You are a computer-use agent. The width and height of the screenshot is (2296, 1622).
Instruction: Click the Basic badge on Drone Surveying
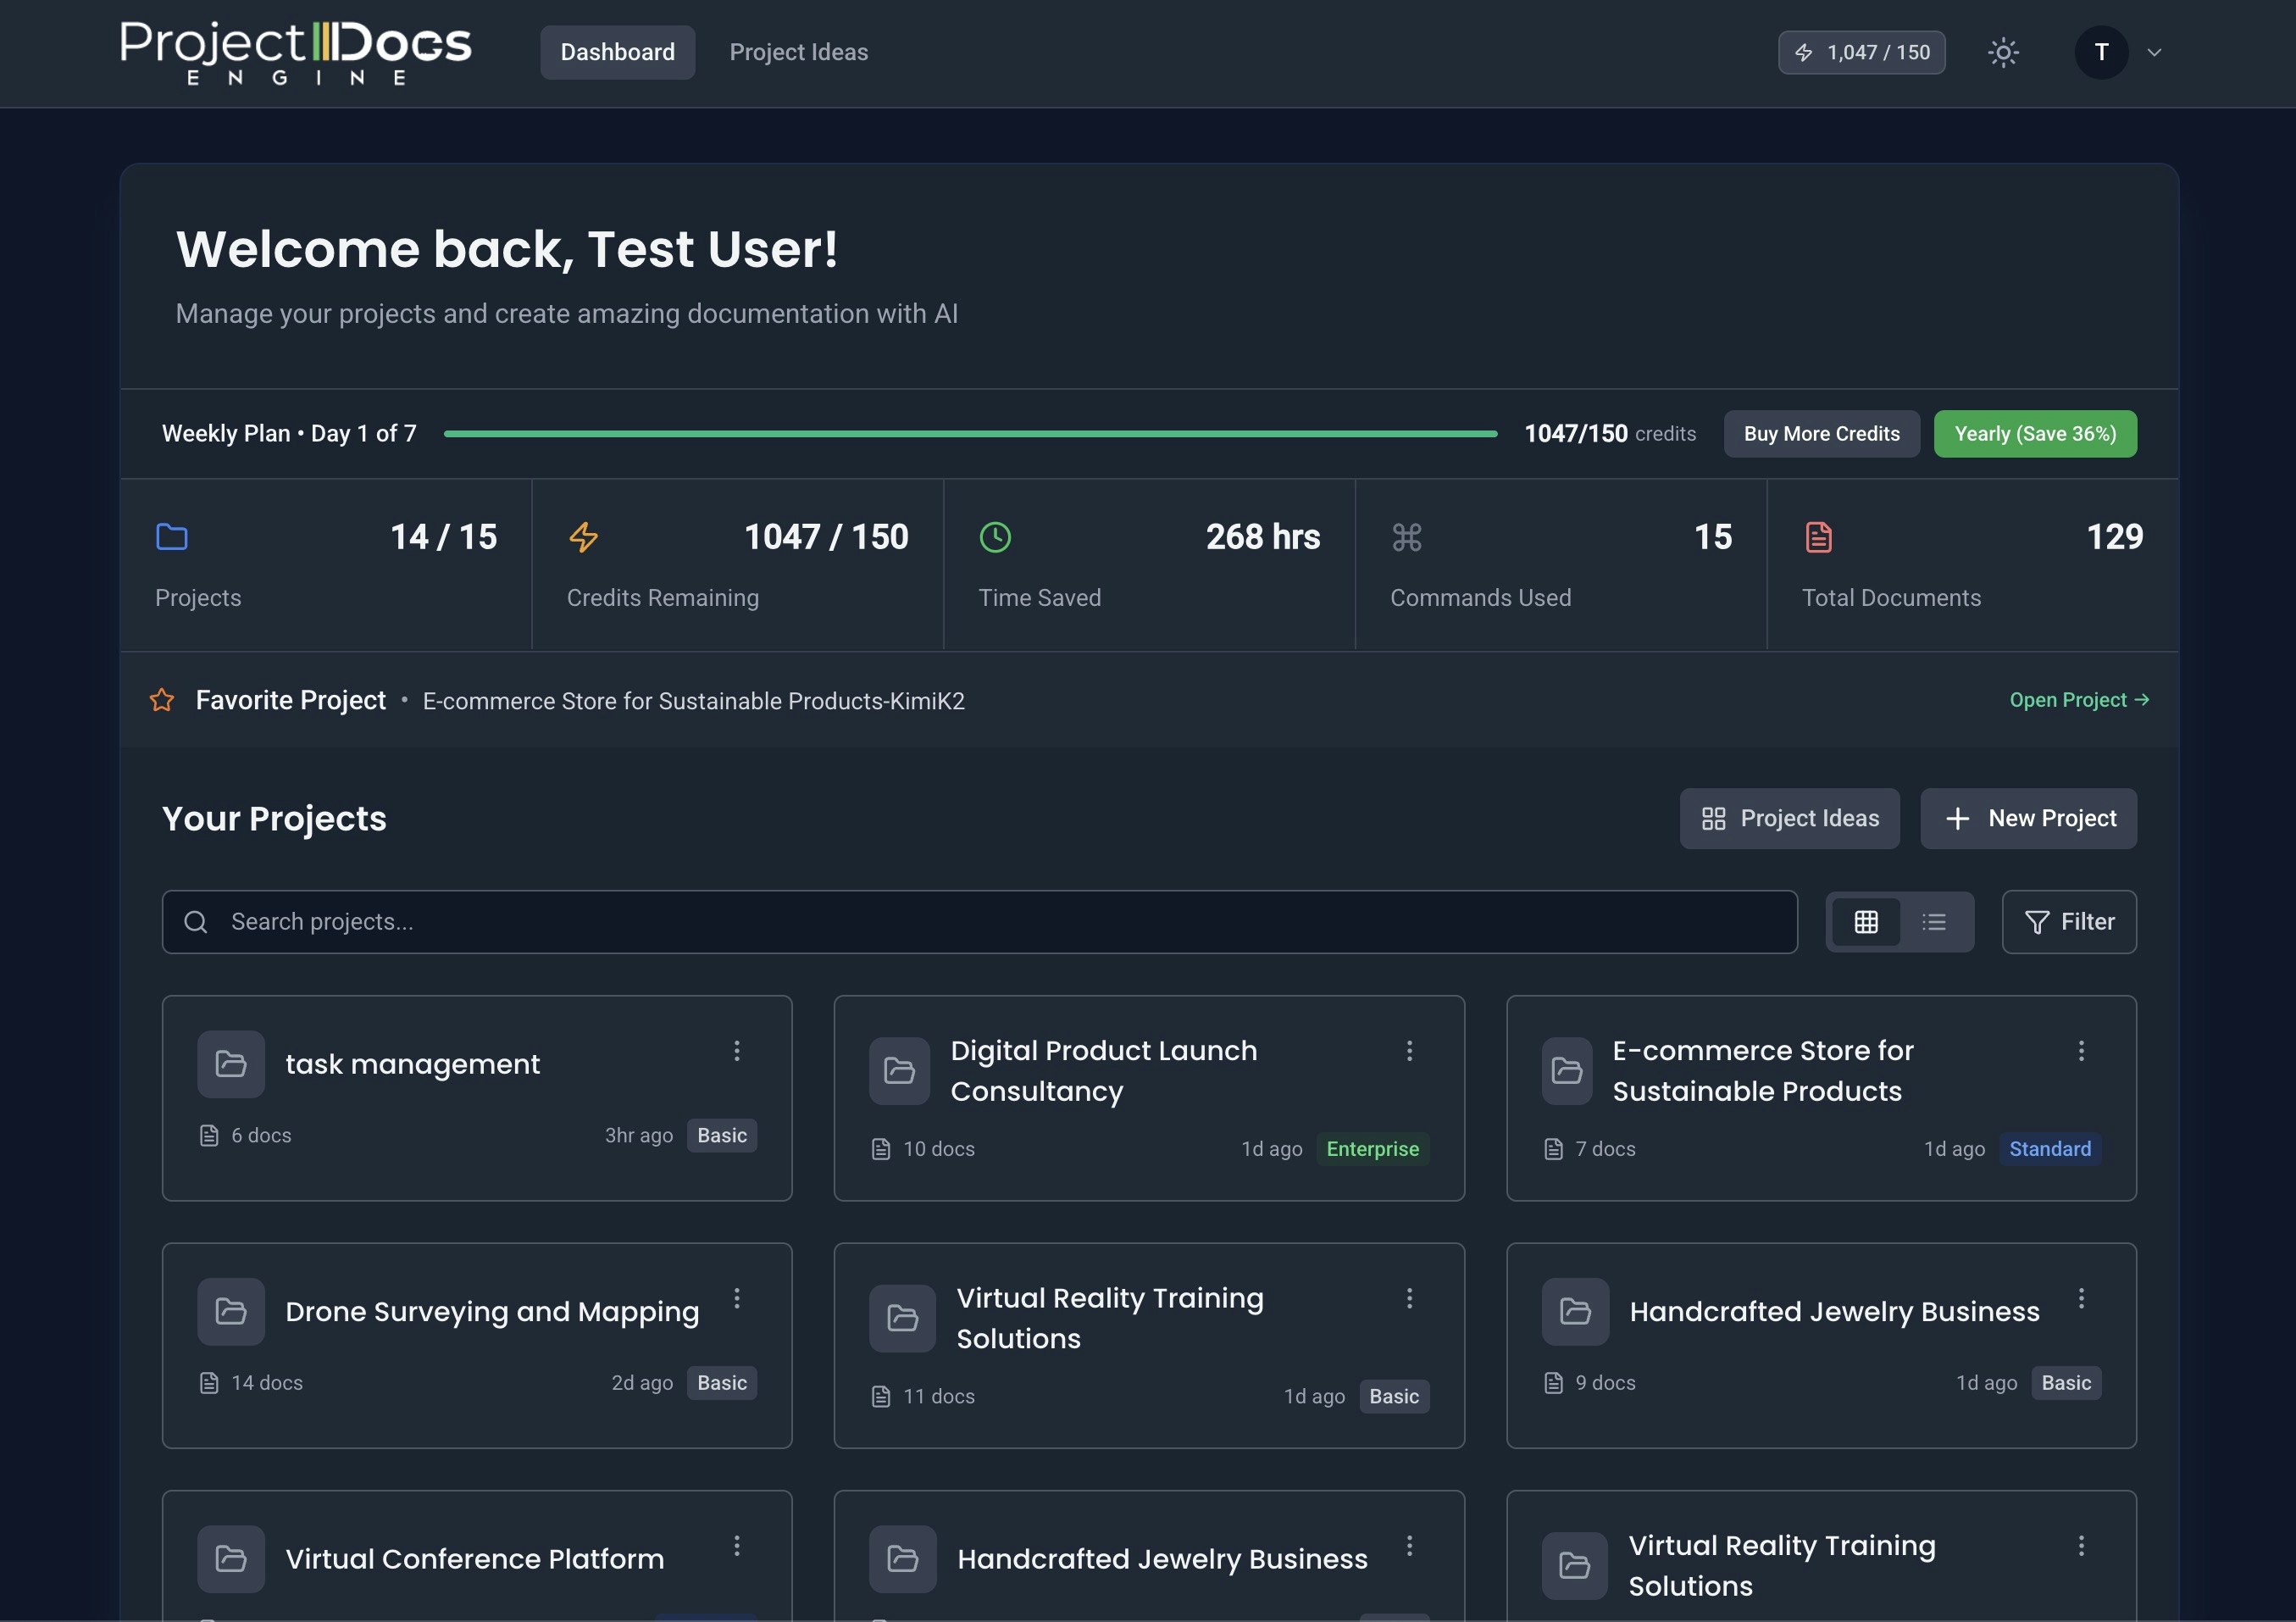click(722, 1383)
